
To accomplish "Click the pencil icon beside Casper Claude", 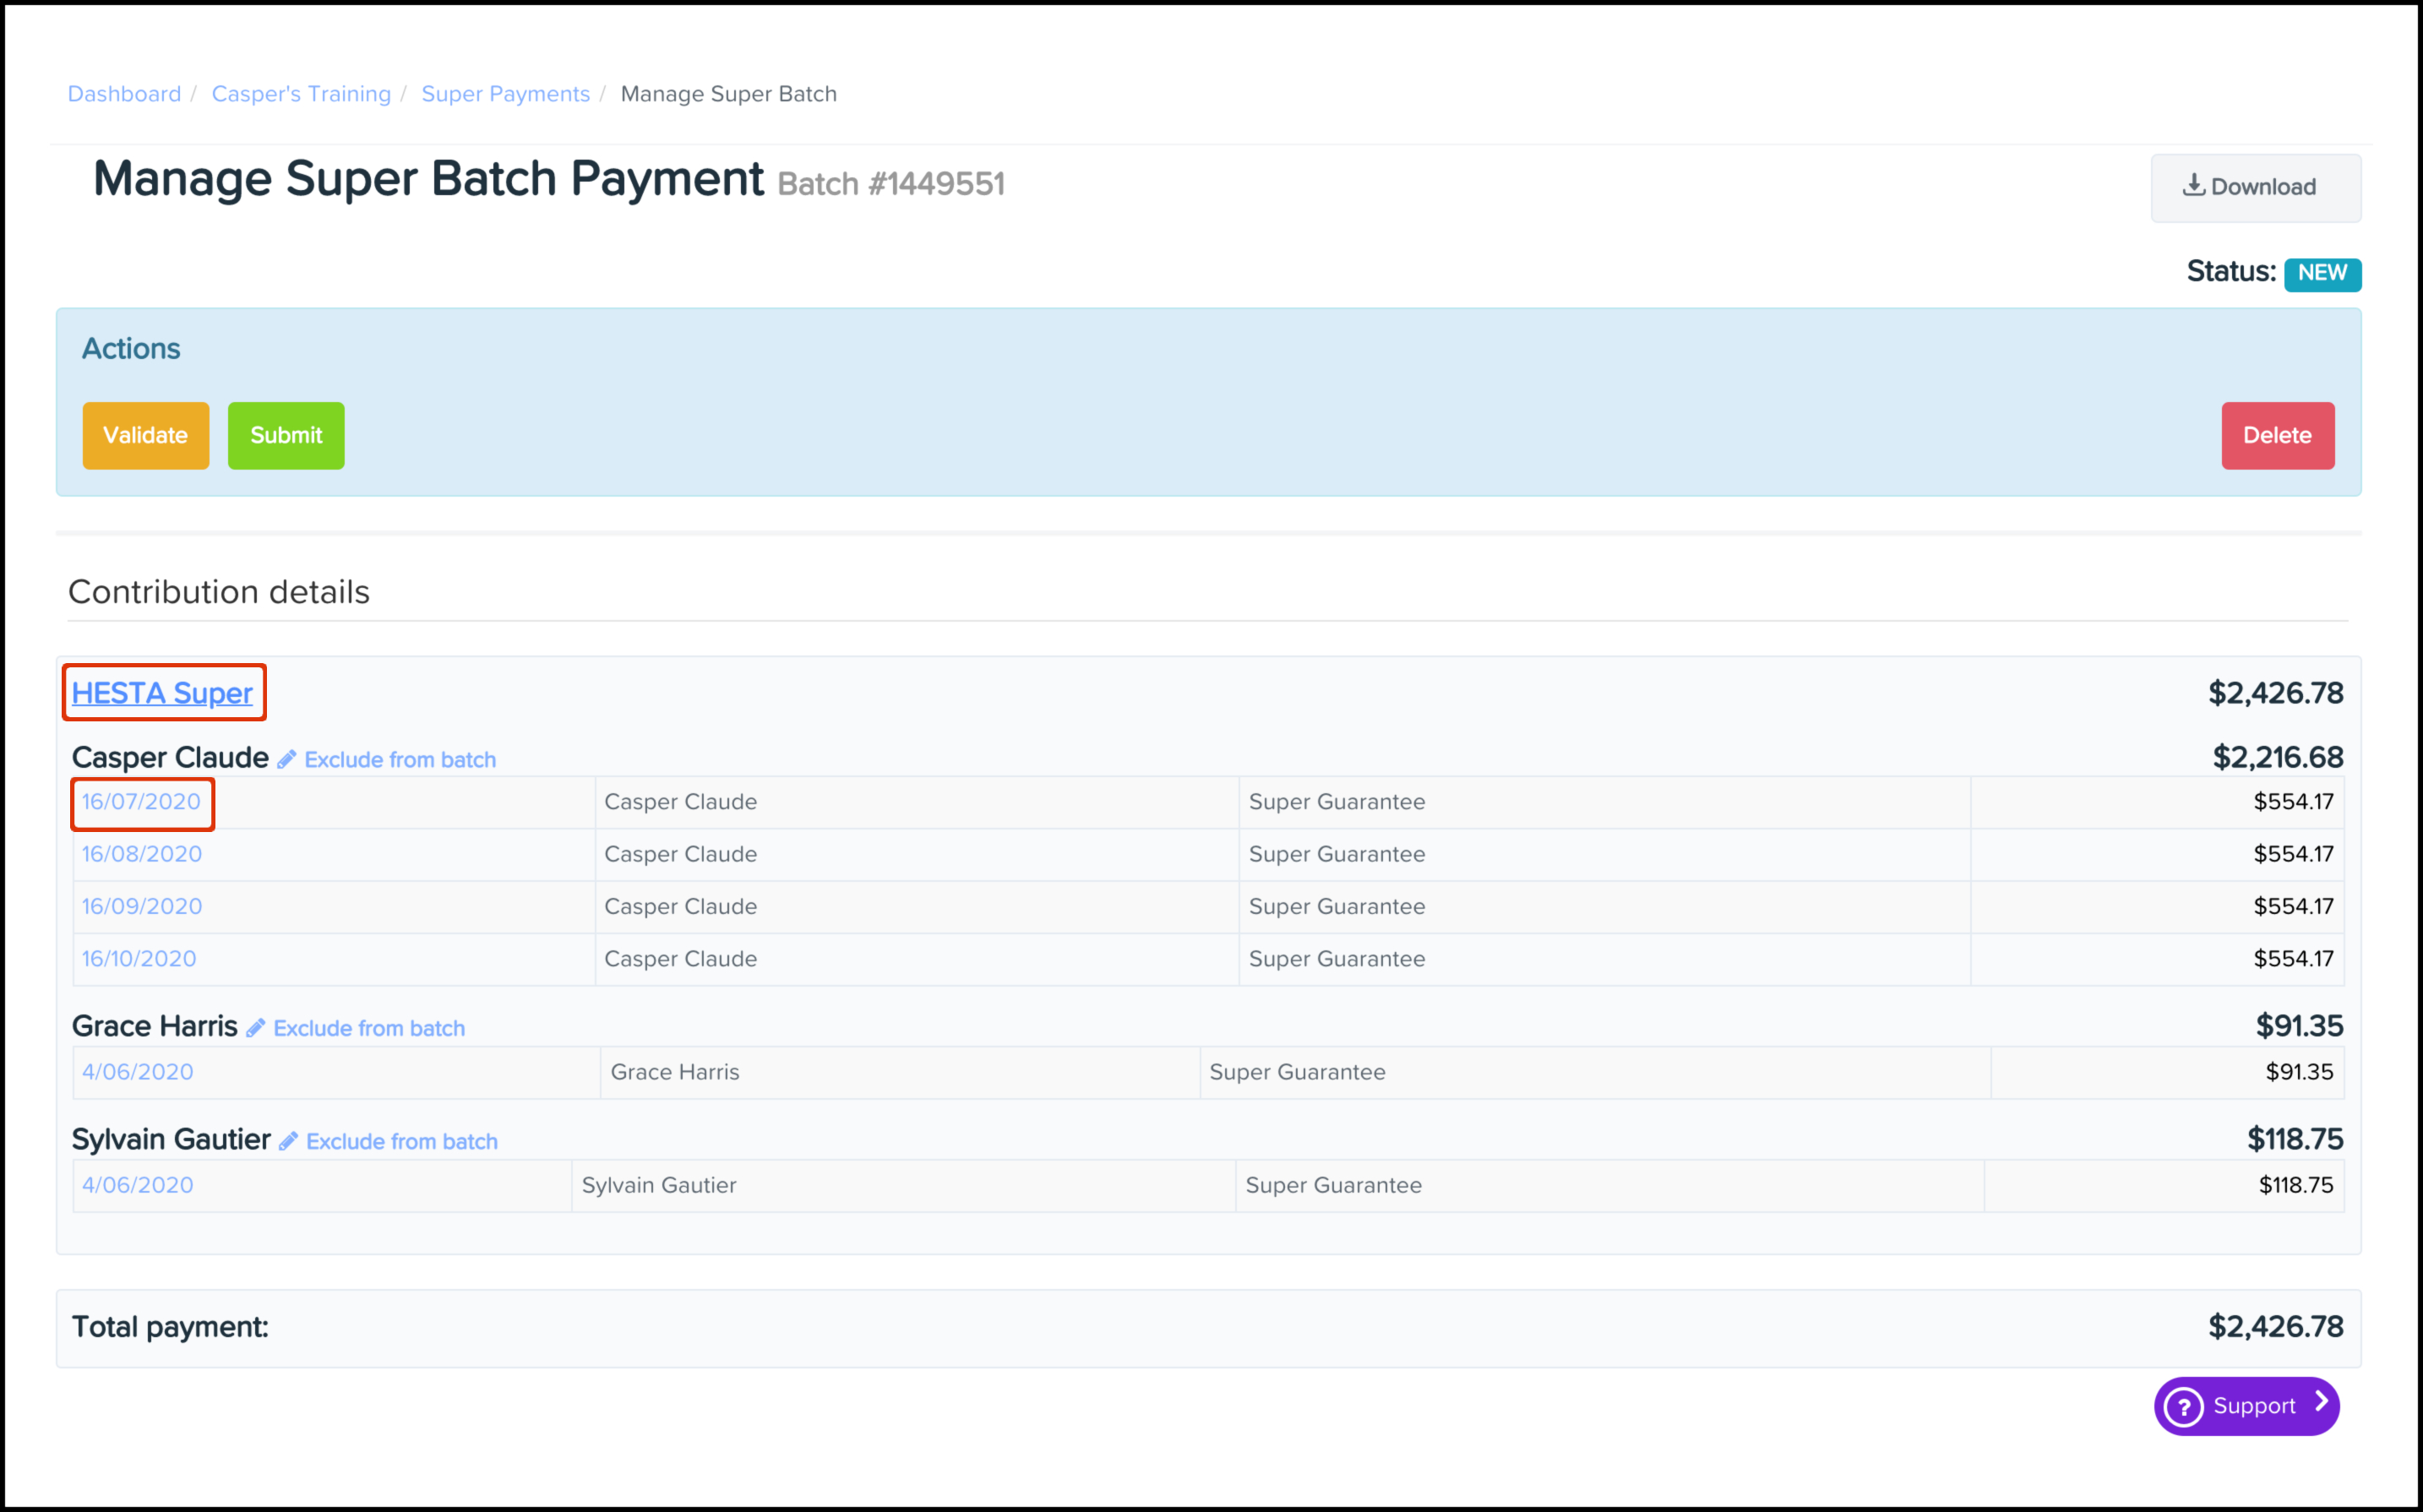I will [287, 760].
